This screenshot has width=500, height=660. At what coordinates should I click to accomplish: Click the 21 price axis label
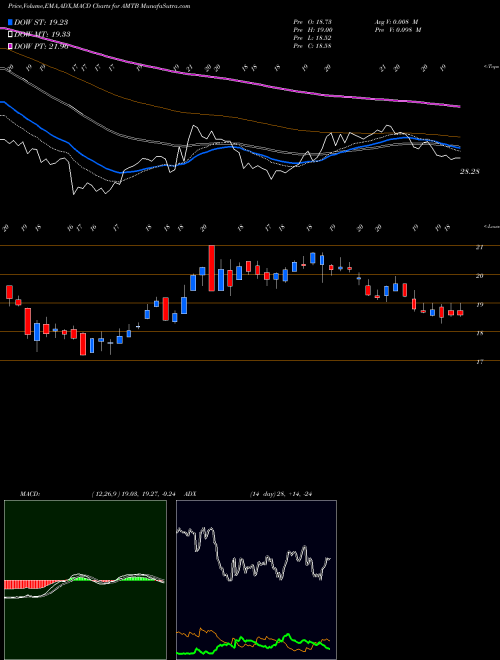pos(479,247)
